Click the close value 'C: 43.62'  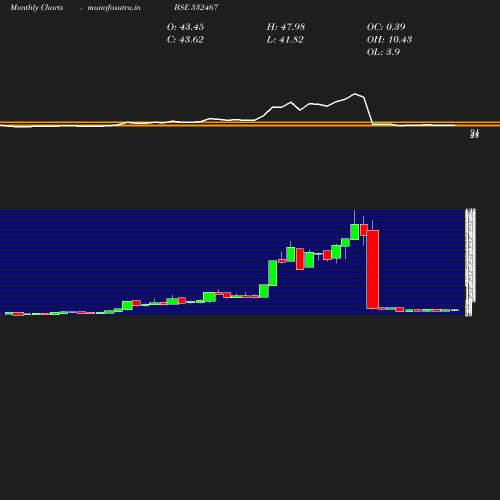click(x=185, y=40)
